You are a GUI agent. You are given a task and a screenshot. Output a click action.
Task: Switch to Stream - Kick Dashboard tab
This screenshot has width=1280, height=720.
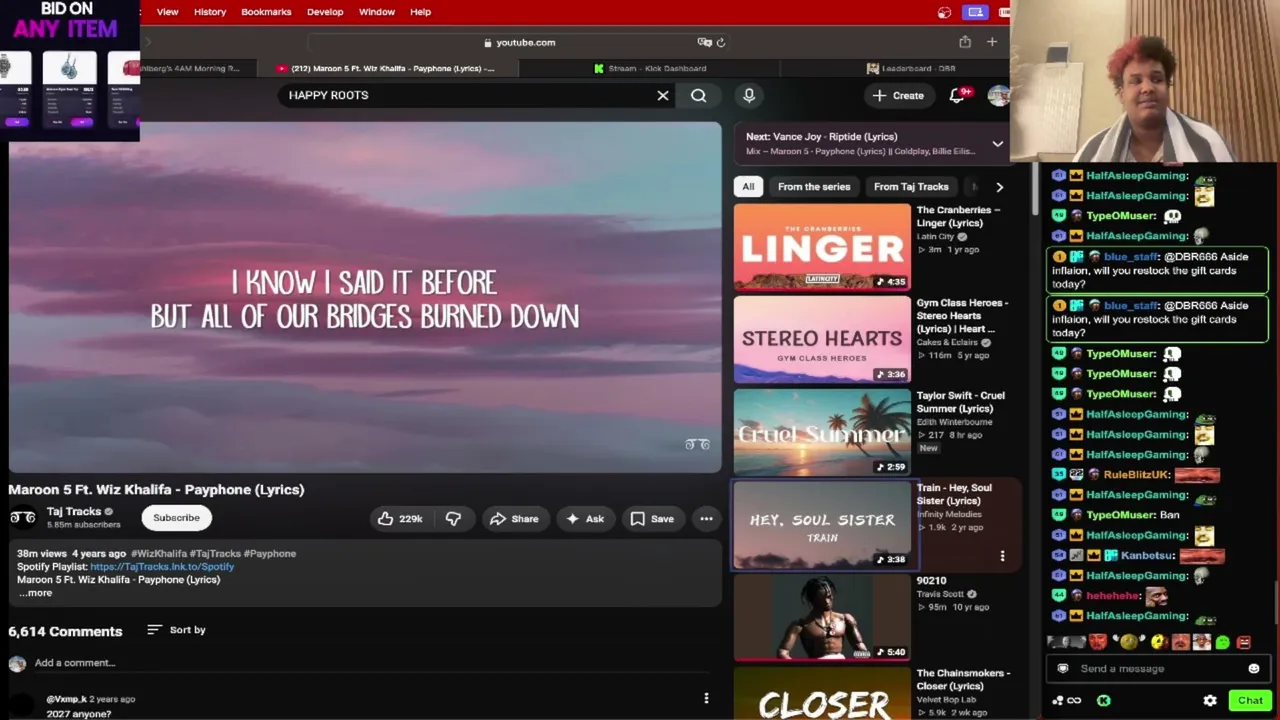coord(650,68)
